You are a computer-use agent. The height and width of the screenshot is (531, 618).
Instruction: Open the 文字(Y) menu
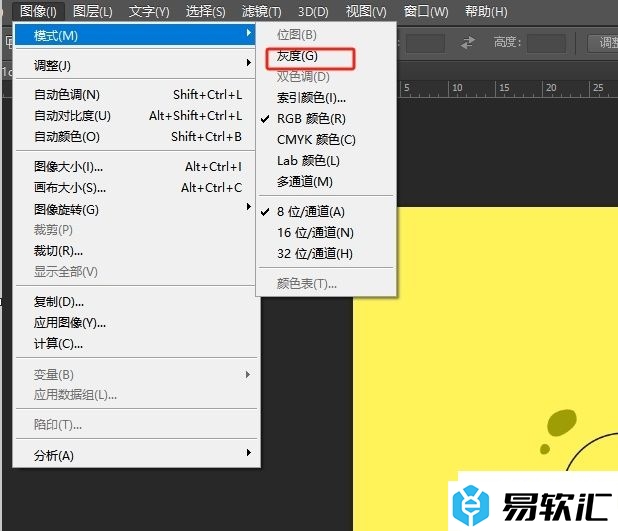click(x=149, y=11)
